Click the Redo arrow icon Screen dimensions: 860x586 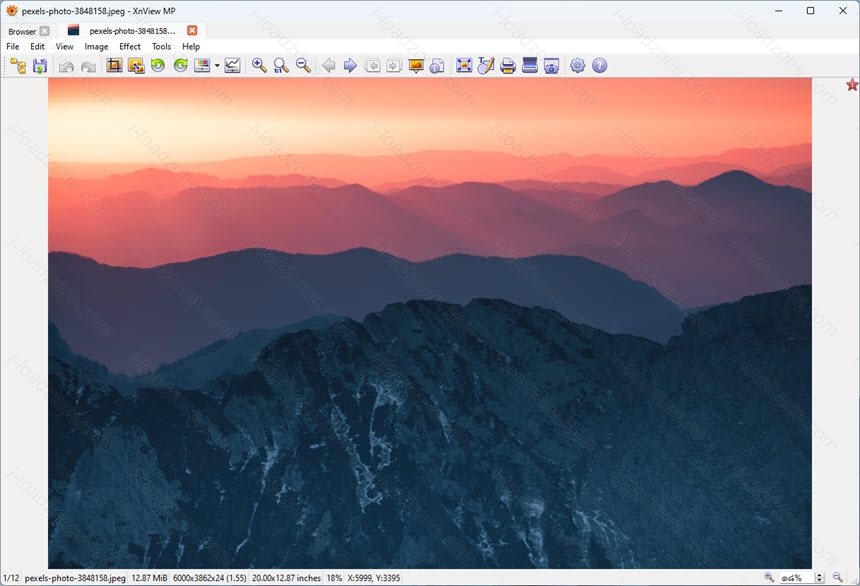pos(88,66)
